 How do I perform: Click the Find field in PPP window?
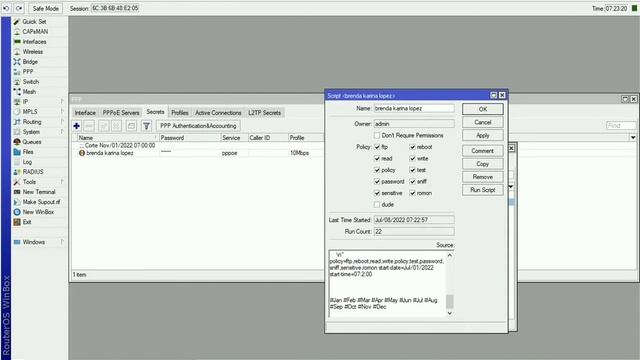pos(621,126)
